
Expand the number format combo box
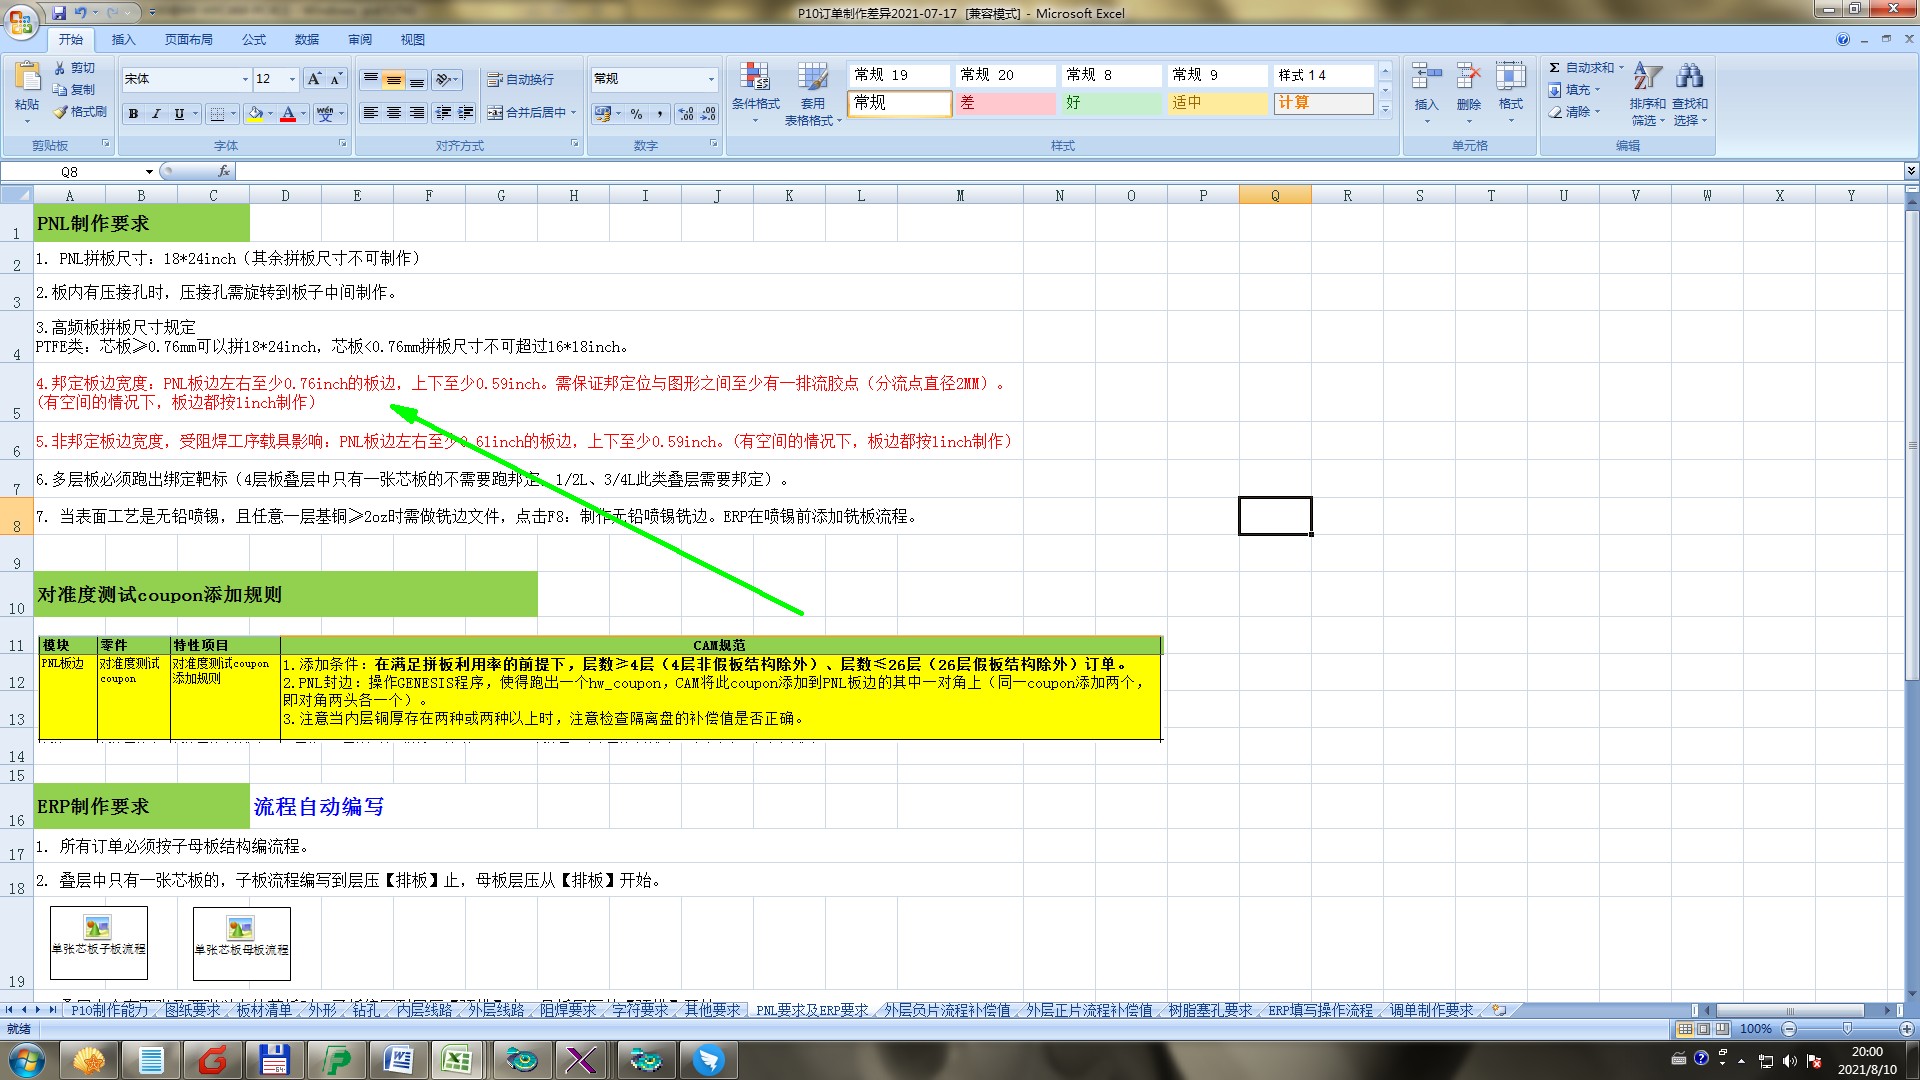(x=711, y=79)
